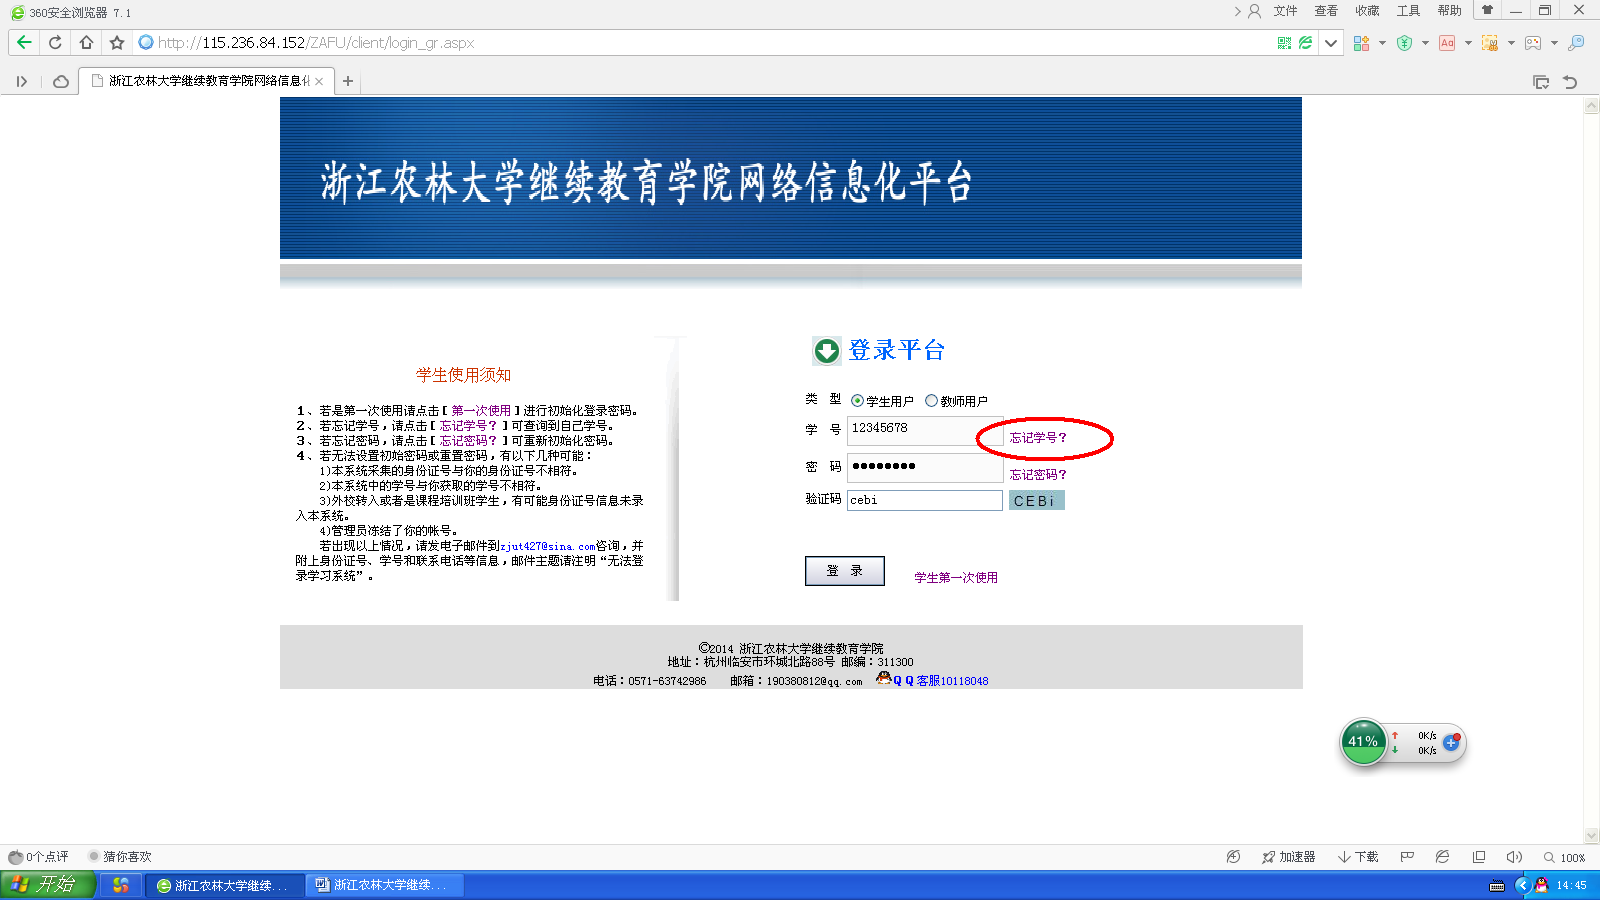1600x900 pixels.
Task: Open the 帮助 menu
Action: 1449,11
